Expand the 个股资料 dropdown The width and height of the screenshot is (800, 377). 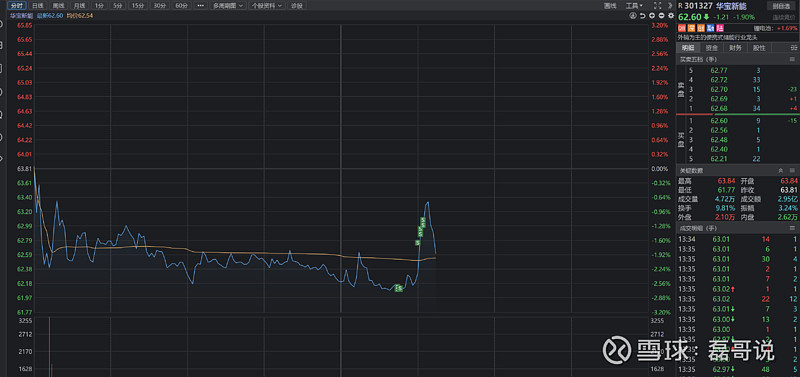267,6
